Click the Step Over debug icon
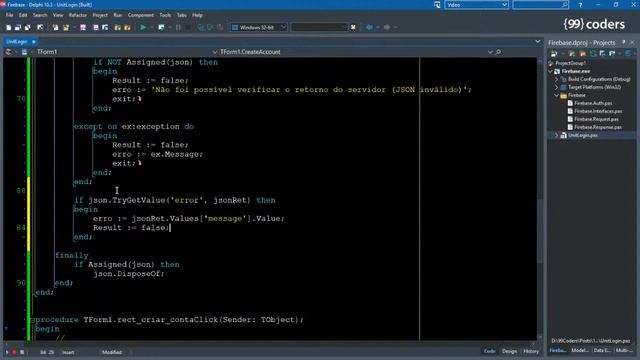This screenshot has width=640, height=360. tap(211, 27)
